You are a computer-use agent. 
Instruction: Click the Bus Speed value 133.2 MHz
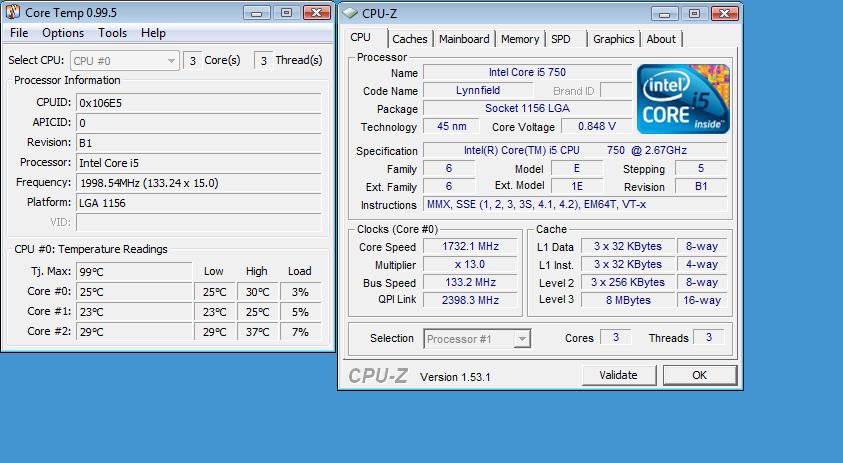(470, 282)
